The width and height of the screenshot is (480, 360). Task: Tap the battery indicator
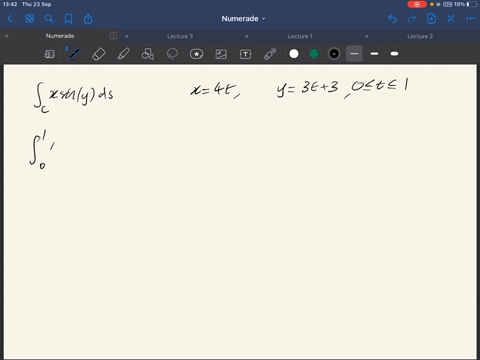pyautogui.click(x=472, y=4)
